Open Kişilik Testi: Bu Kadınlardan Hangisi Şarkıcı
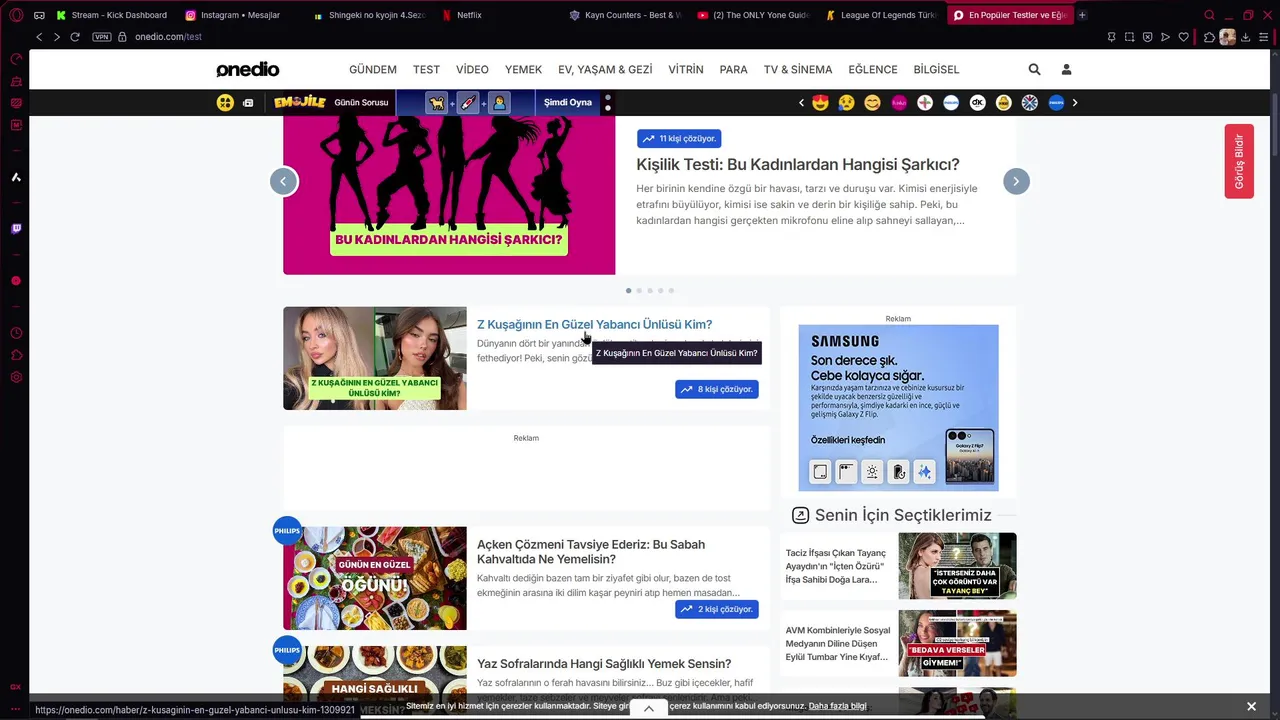Screen dimensions: 1280x720 797,165
